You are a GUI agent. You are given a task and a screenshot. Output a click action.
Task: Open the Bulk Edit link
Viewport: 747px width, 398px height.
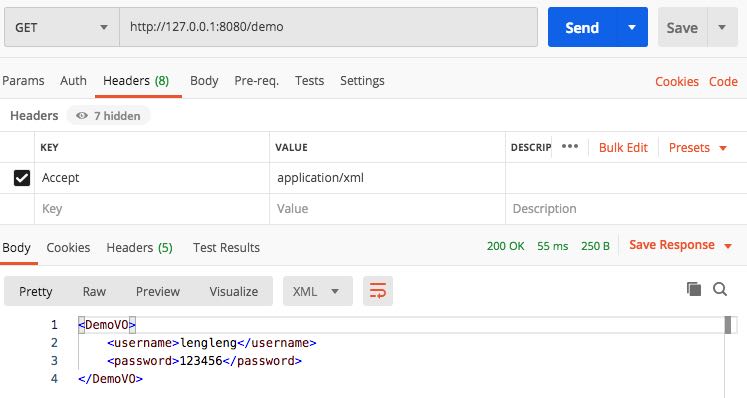click(x=623, y=148)
